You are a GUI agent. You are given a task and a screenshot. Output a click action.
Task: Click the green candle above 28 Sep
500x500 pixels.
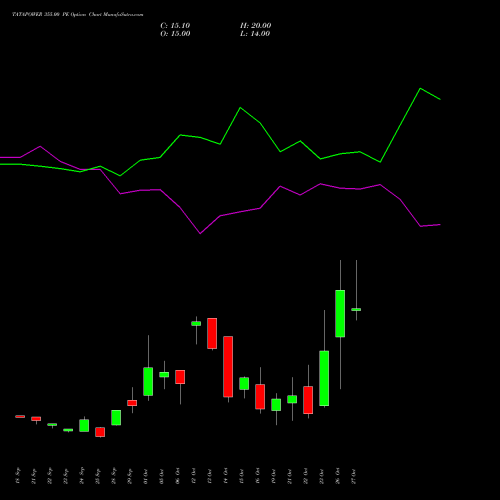point(116,418)
